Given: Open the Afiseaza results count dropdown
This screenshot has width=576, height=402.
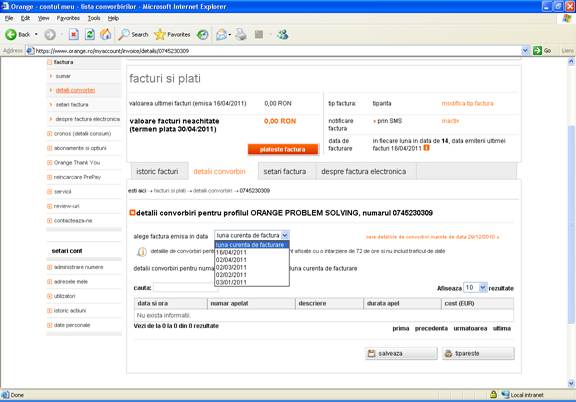Looking at the screenshot, I should point(475,288).
